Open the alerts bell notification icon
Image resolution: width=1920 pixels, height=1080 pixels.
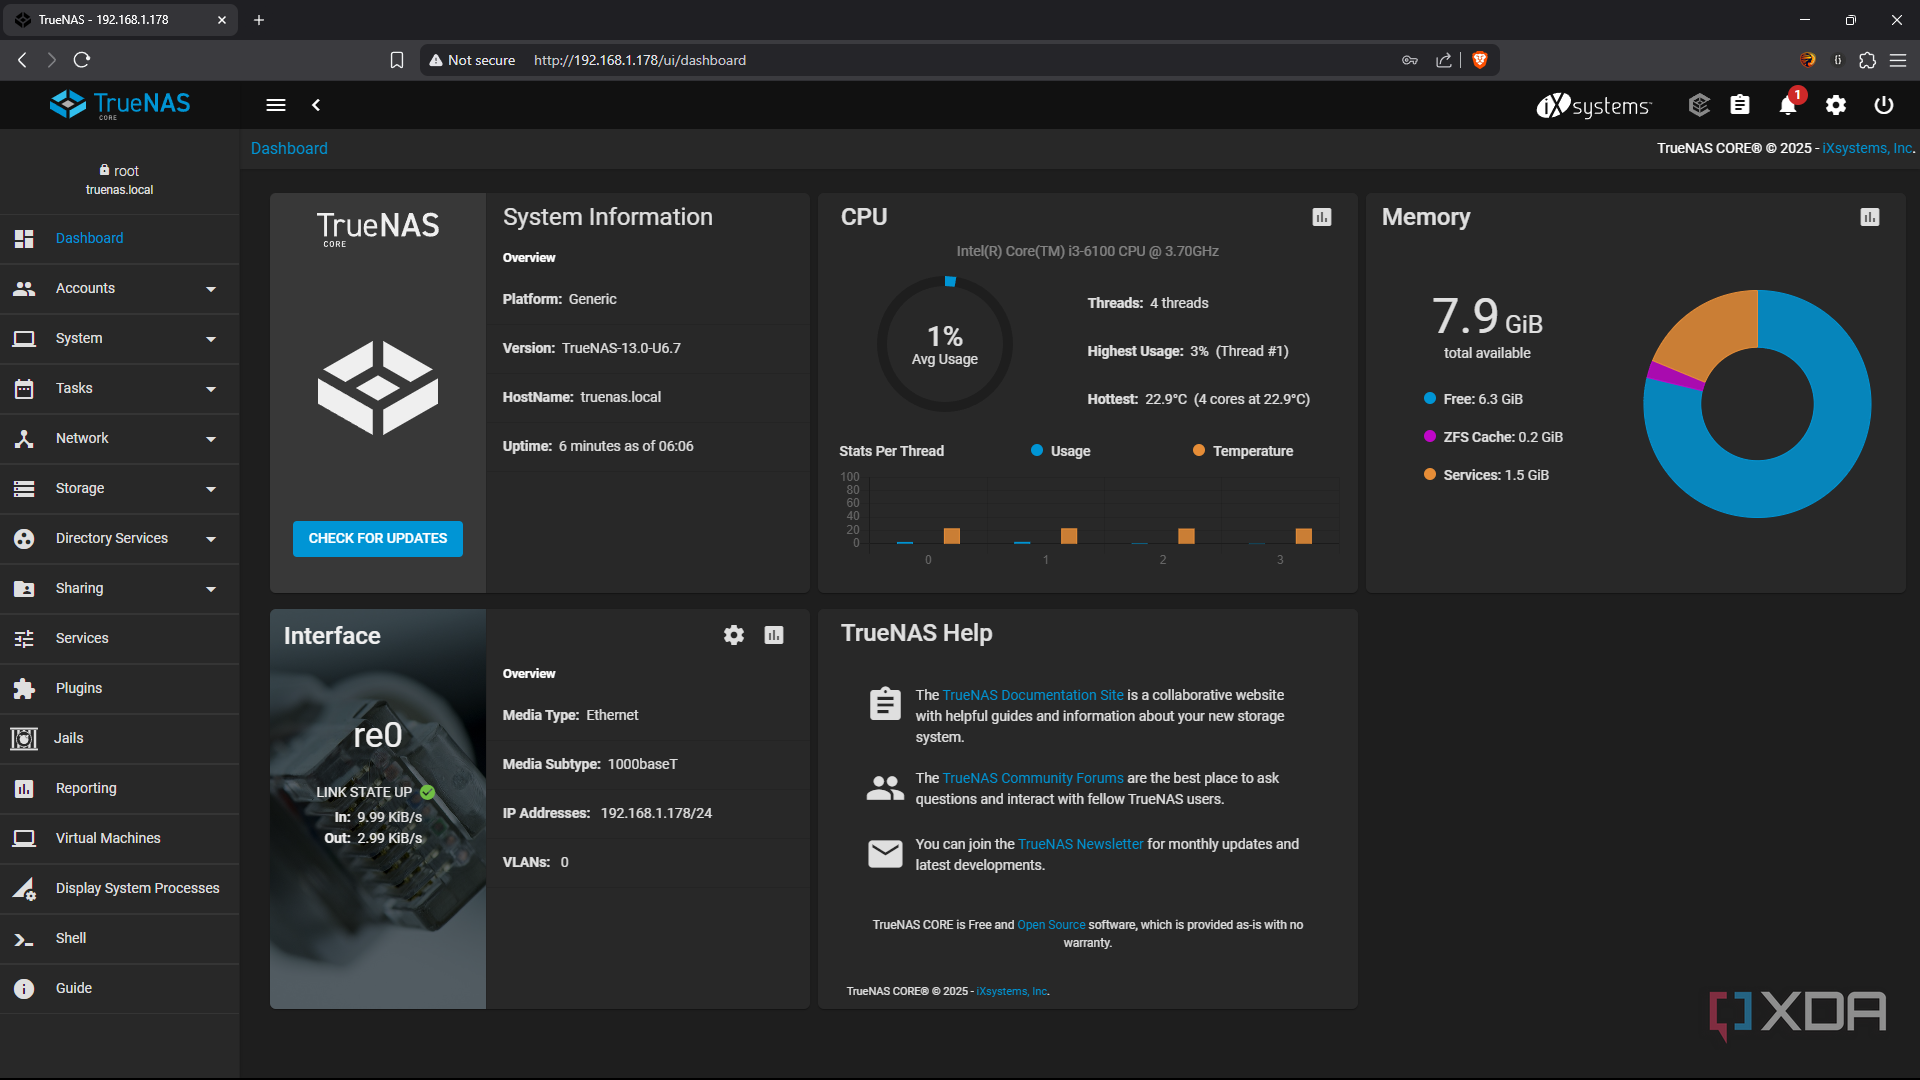(x=1788, y=105)
